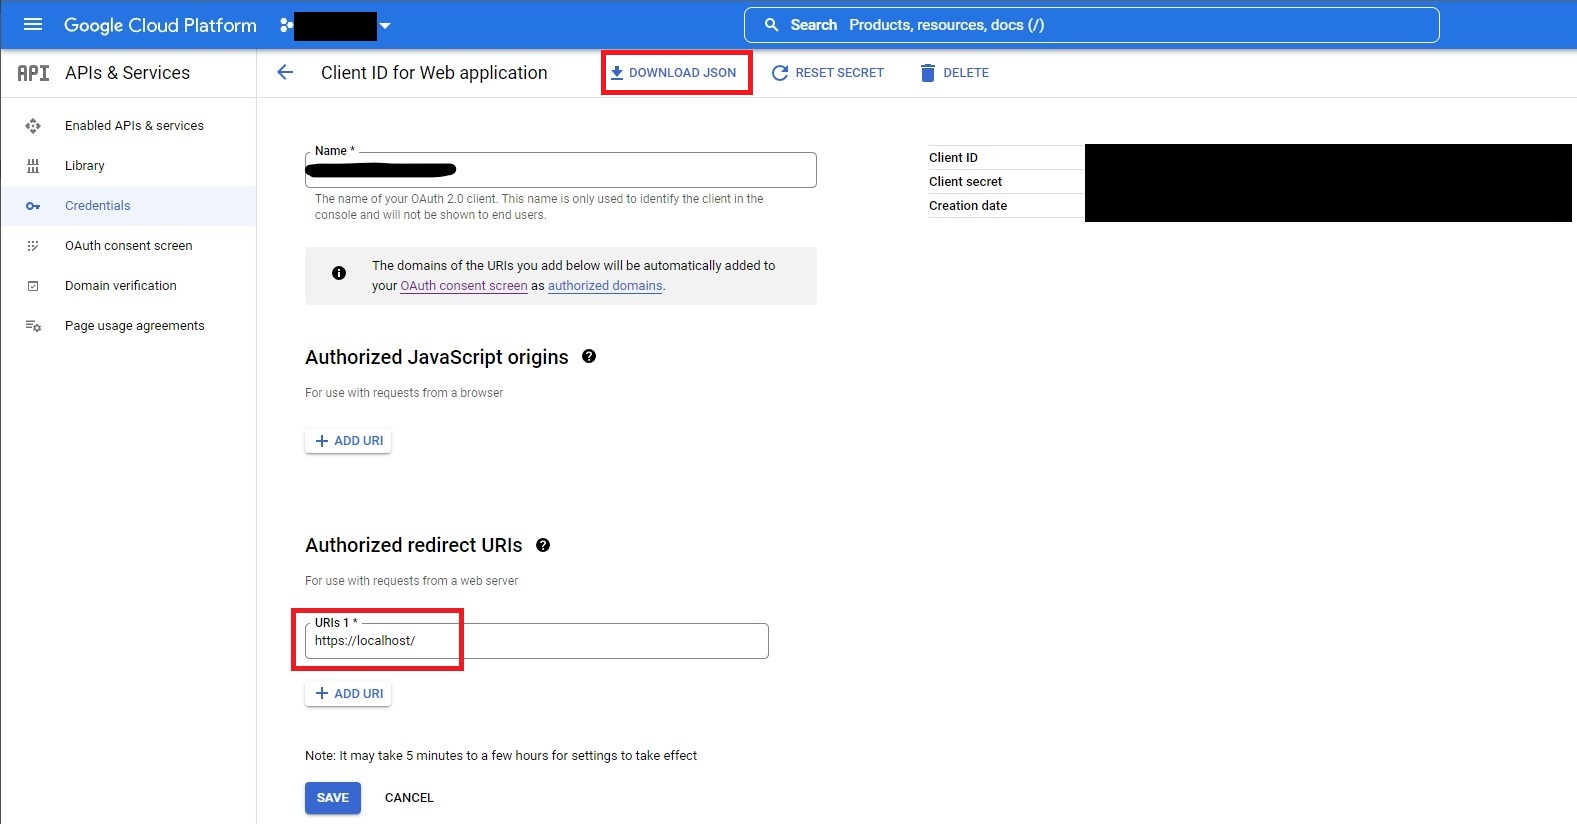
Task: Click help icon next to redirect URIs
Action: pyautogui.click(x=543, y=545)
